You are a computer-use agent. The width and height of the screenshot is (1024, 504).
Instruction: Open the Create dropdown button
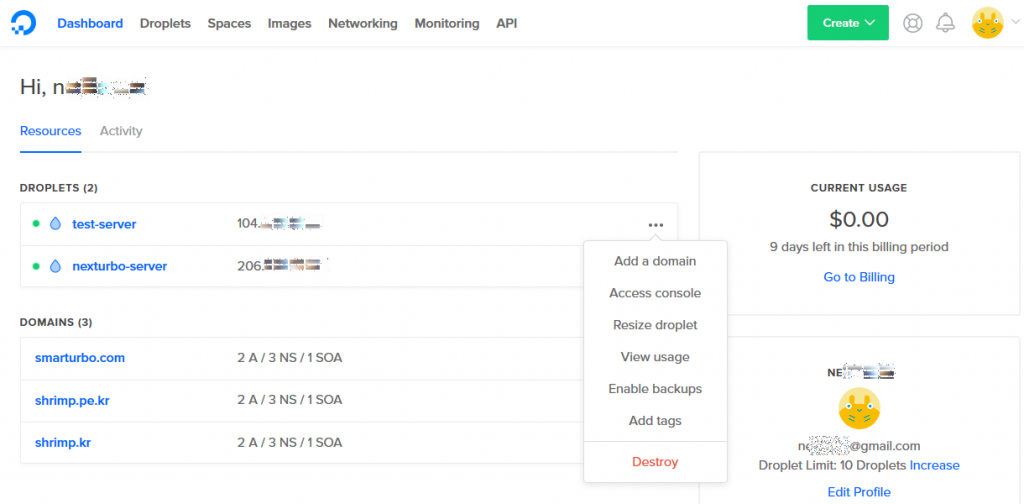848,23
